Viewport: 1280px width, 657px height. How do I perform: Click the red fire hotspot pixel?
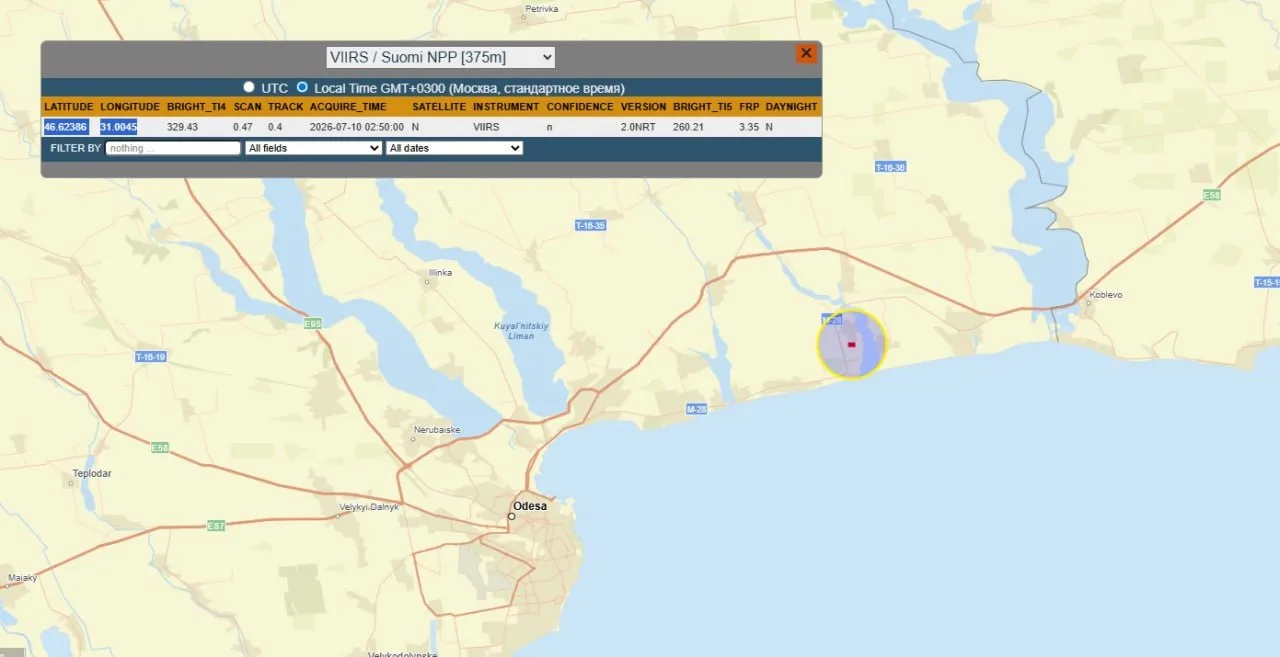click(852, 344)
